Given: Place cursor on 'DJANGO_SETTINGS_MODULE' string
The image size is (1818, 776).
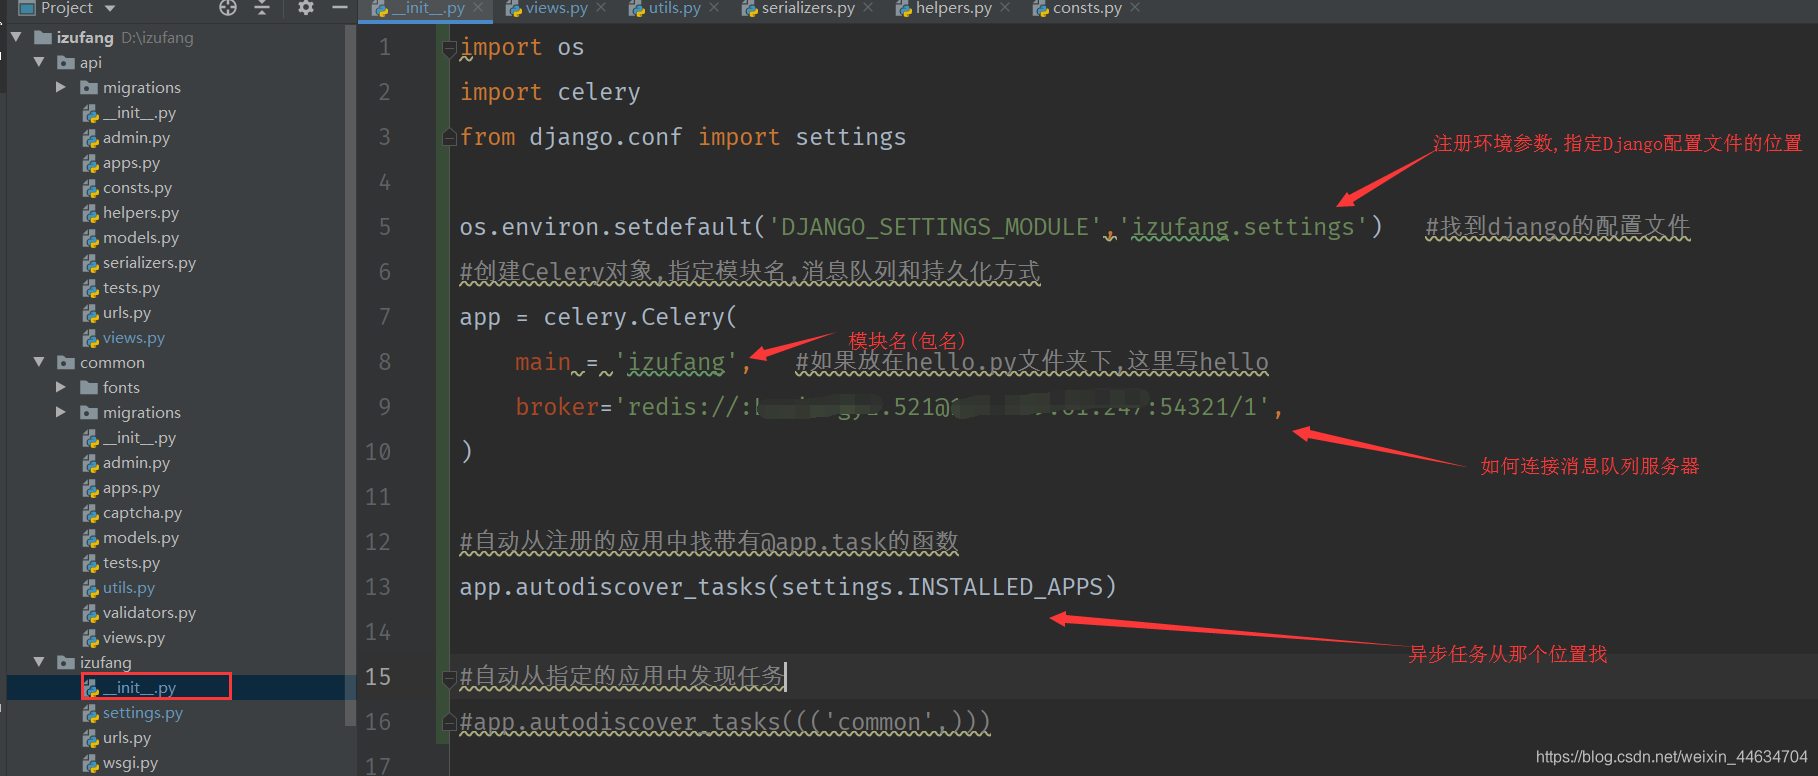Looking at the screenshot, I should [934, 227].
